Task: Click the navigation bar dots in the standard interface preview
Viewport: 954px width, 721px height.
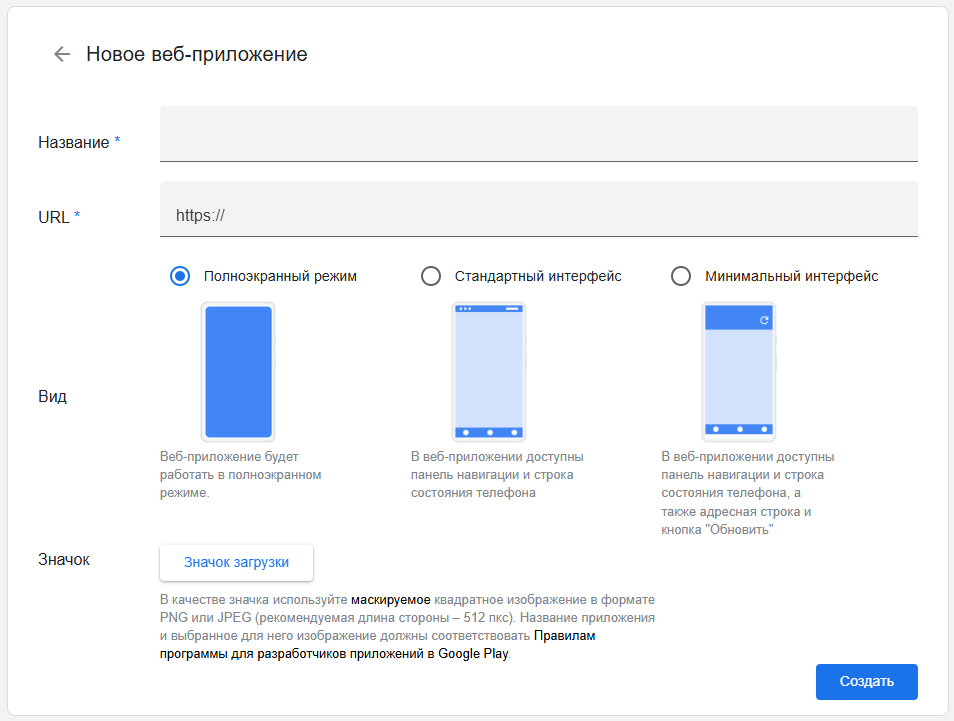Action: 489,432
